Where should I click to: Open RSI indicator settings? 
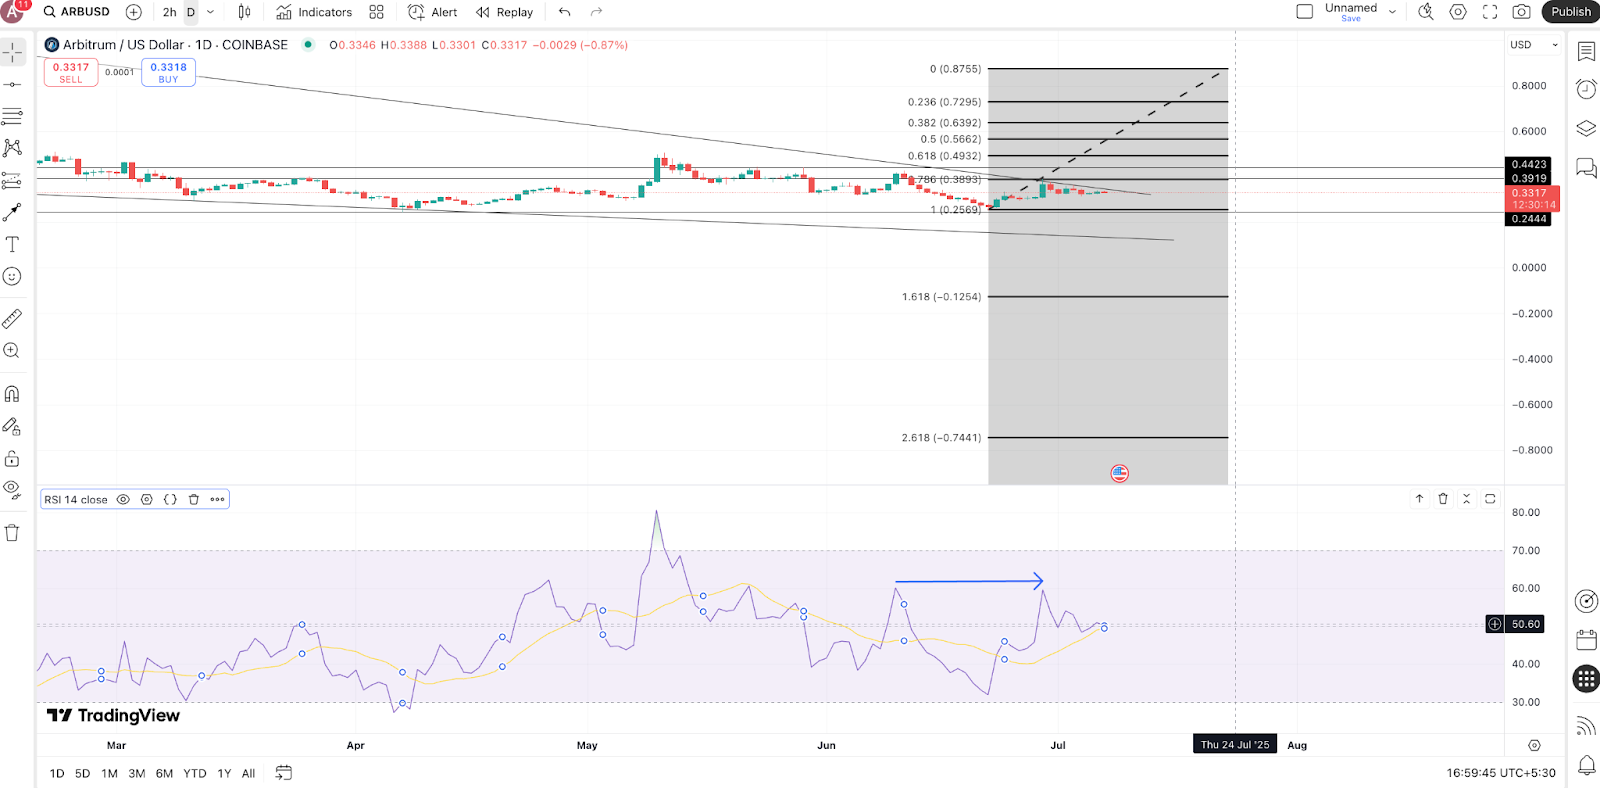tap(147, 499)
